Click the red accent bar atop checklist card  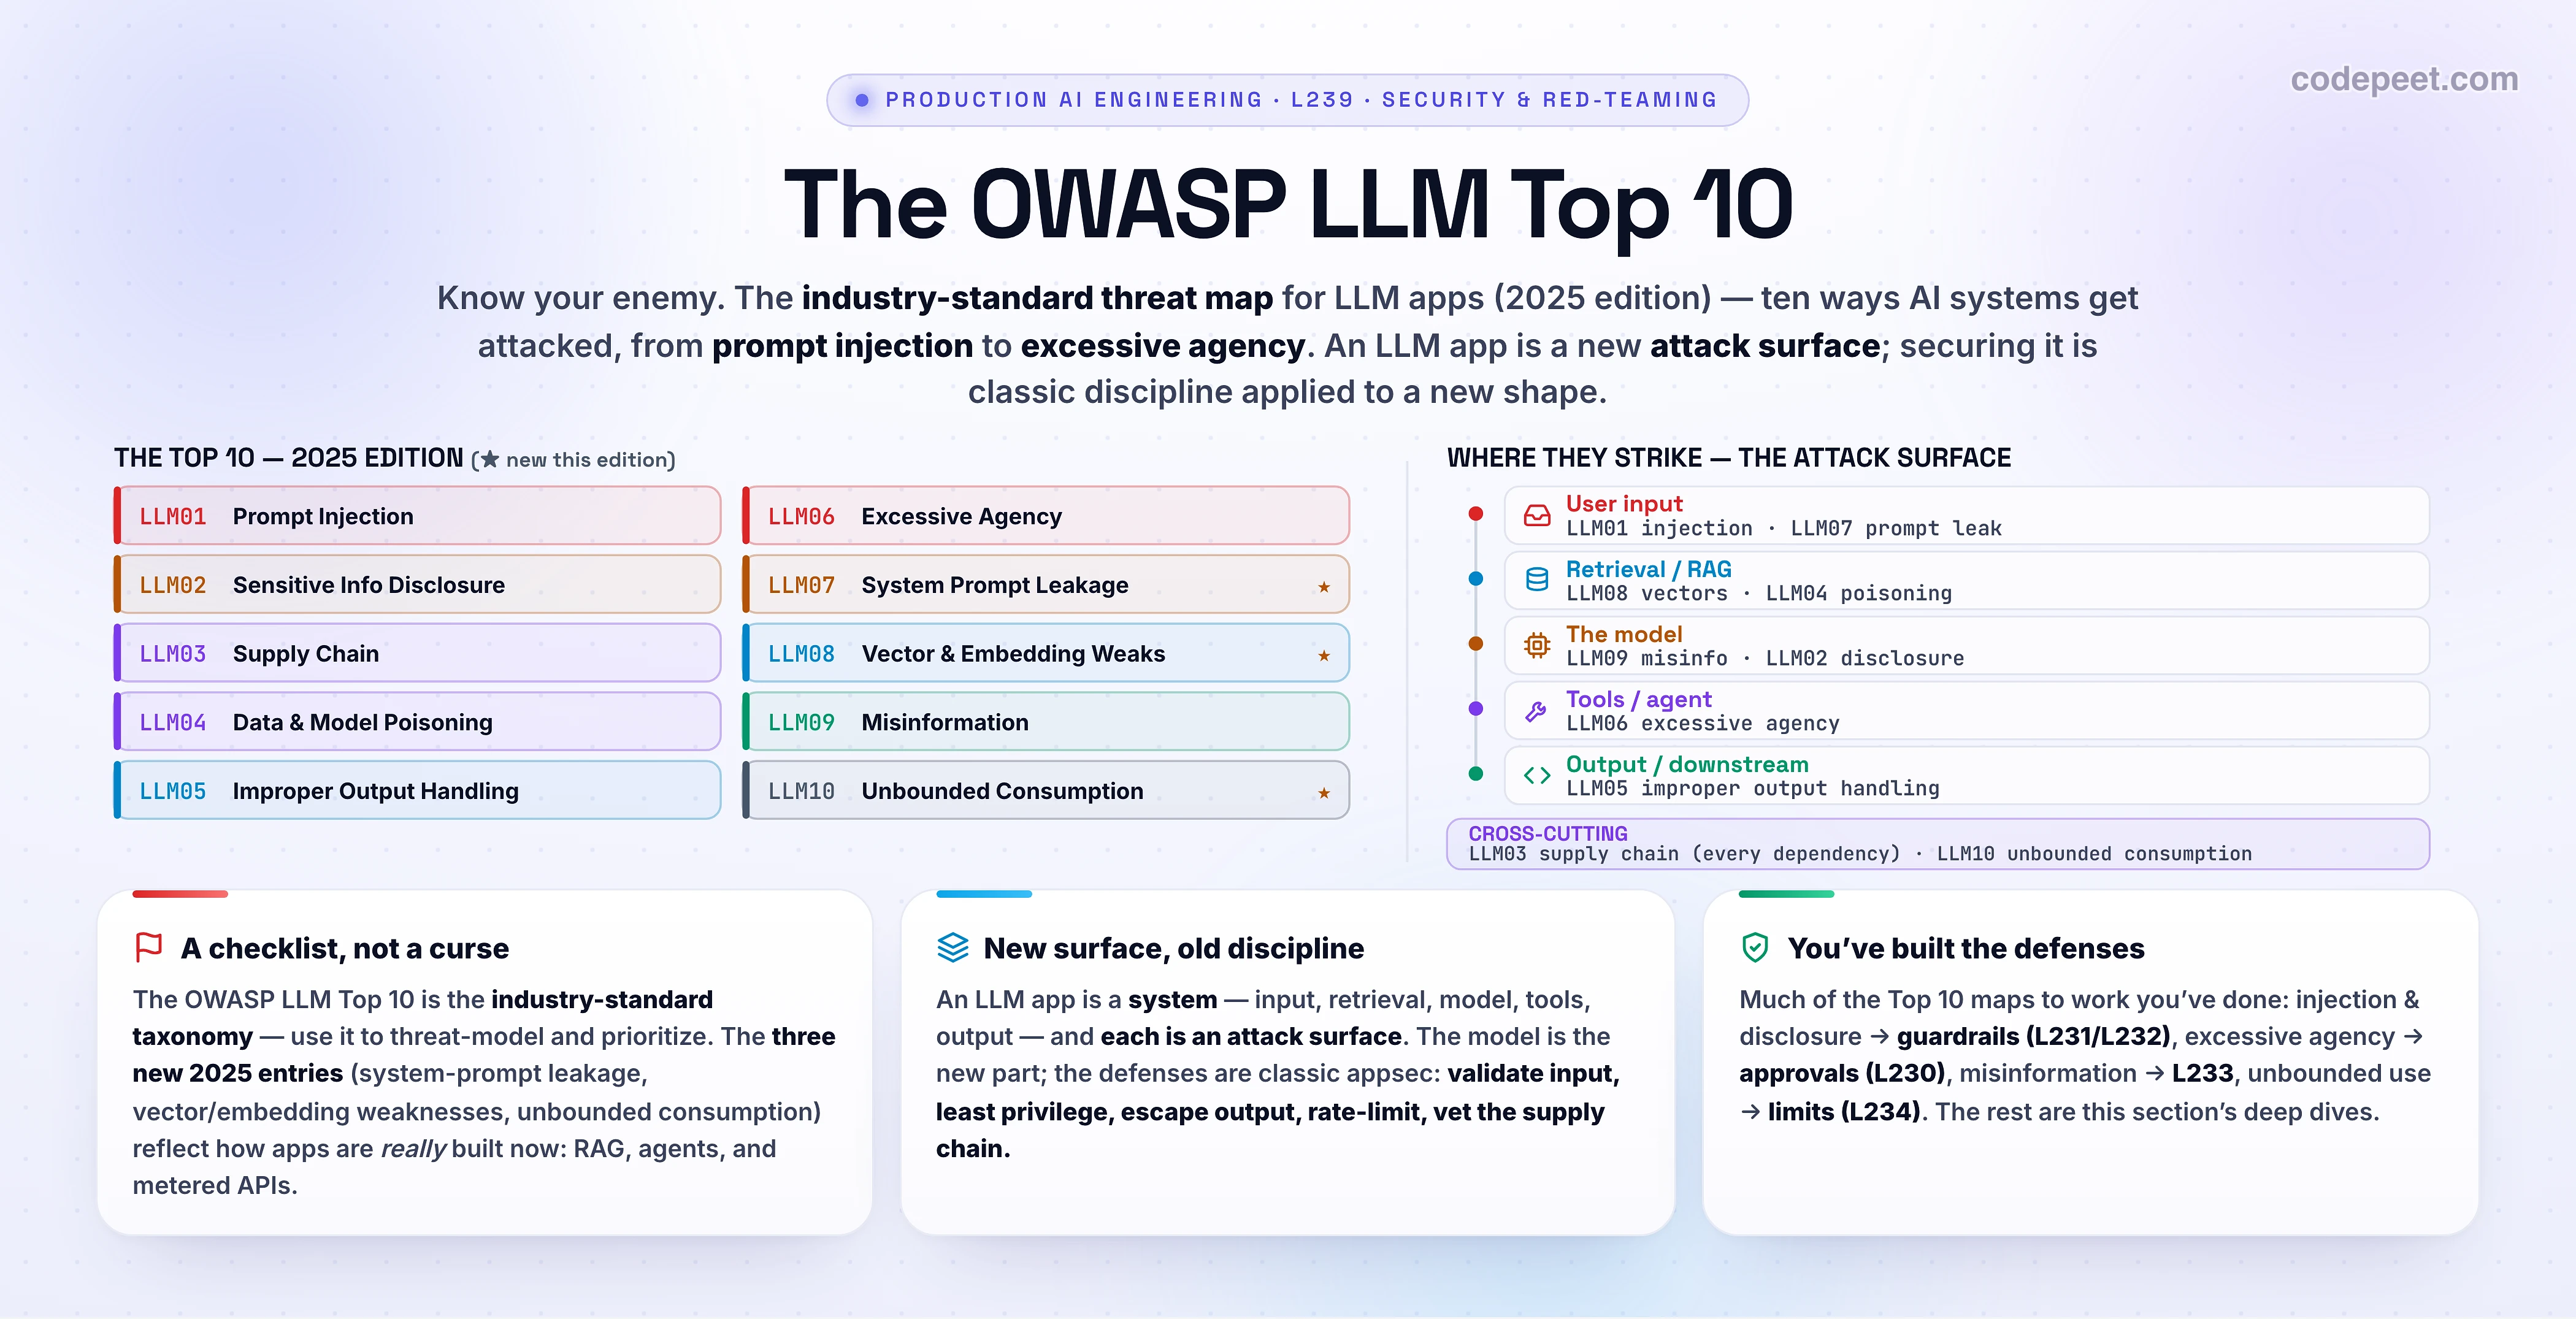[180, 894]
